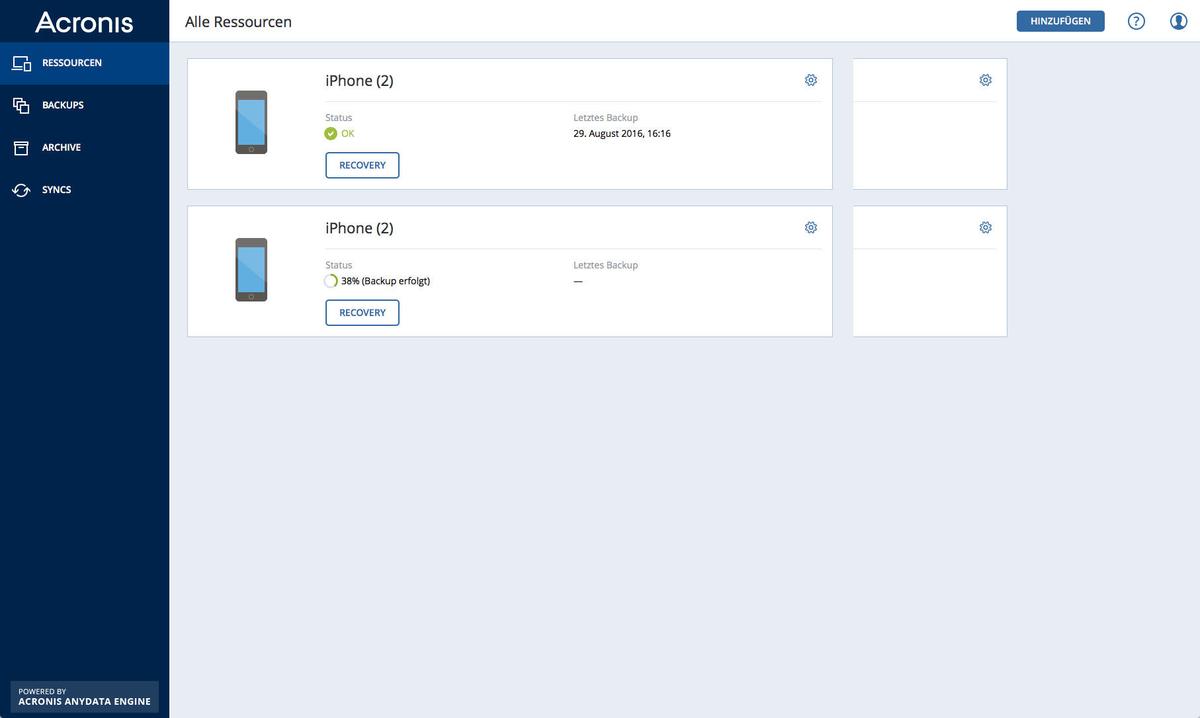
Task: Open help via the question mark icon
Action: 1136,21
